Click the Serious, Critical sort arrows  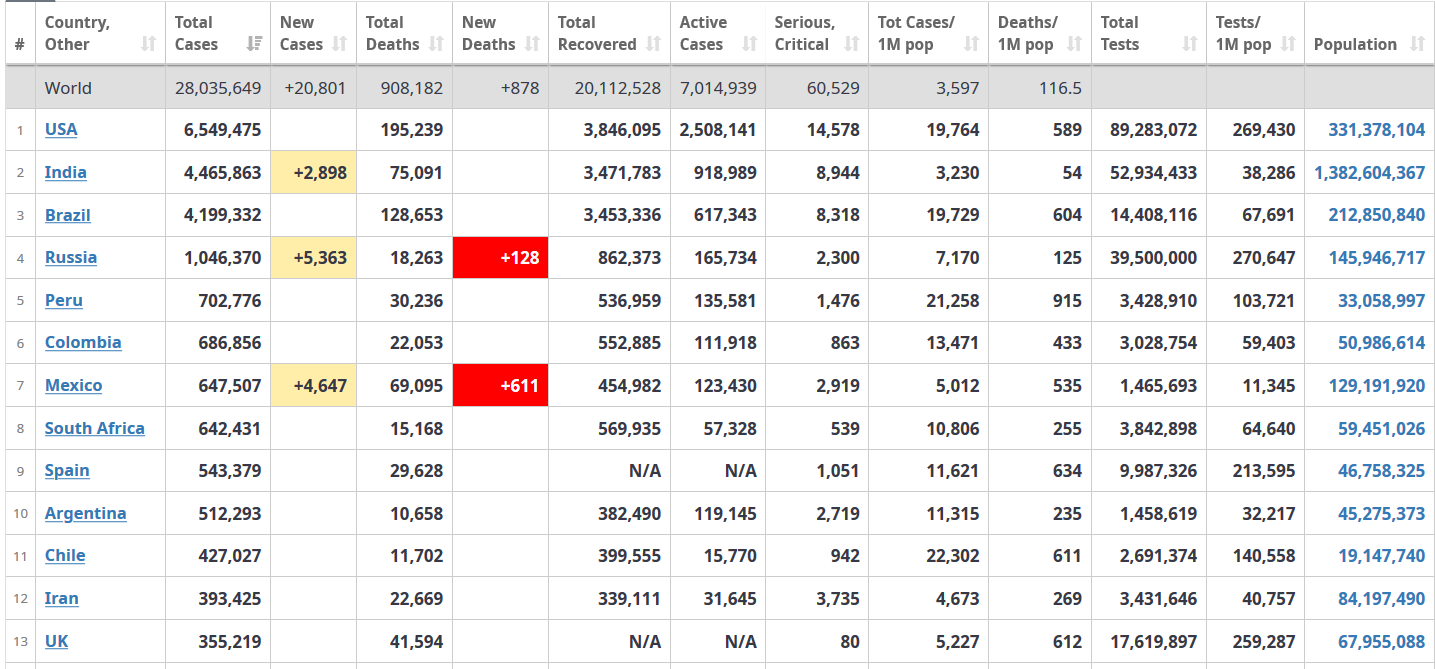[852, 44]
